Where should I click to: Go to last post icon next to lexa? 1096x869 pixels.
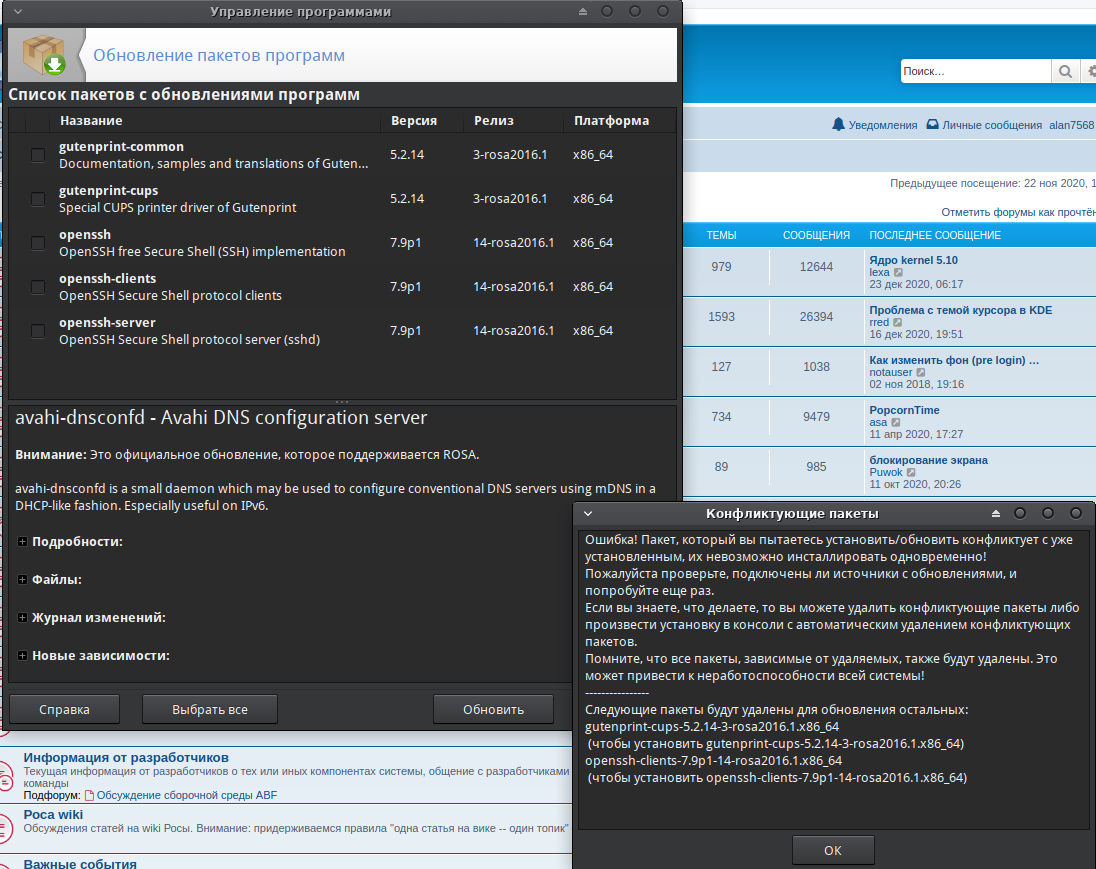click(x=898, y=273)
